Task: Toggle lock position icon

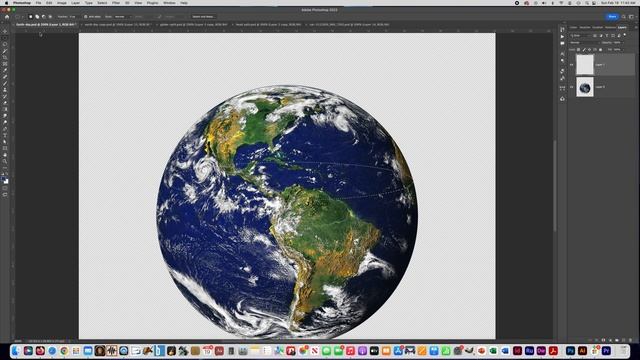Action: (x=589, y=49)
